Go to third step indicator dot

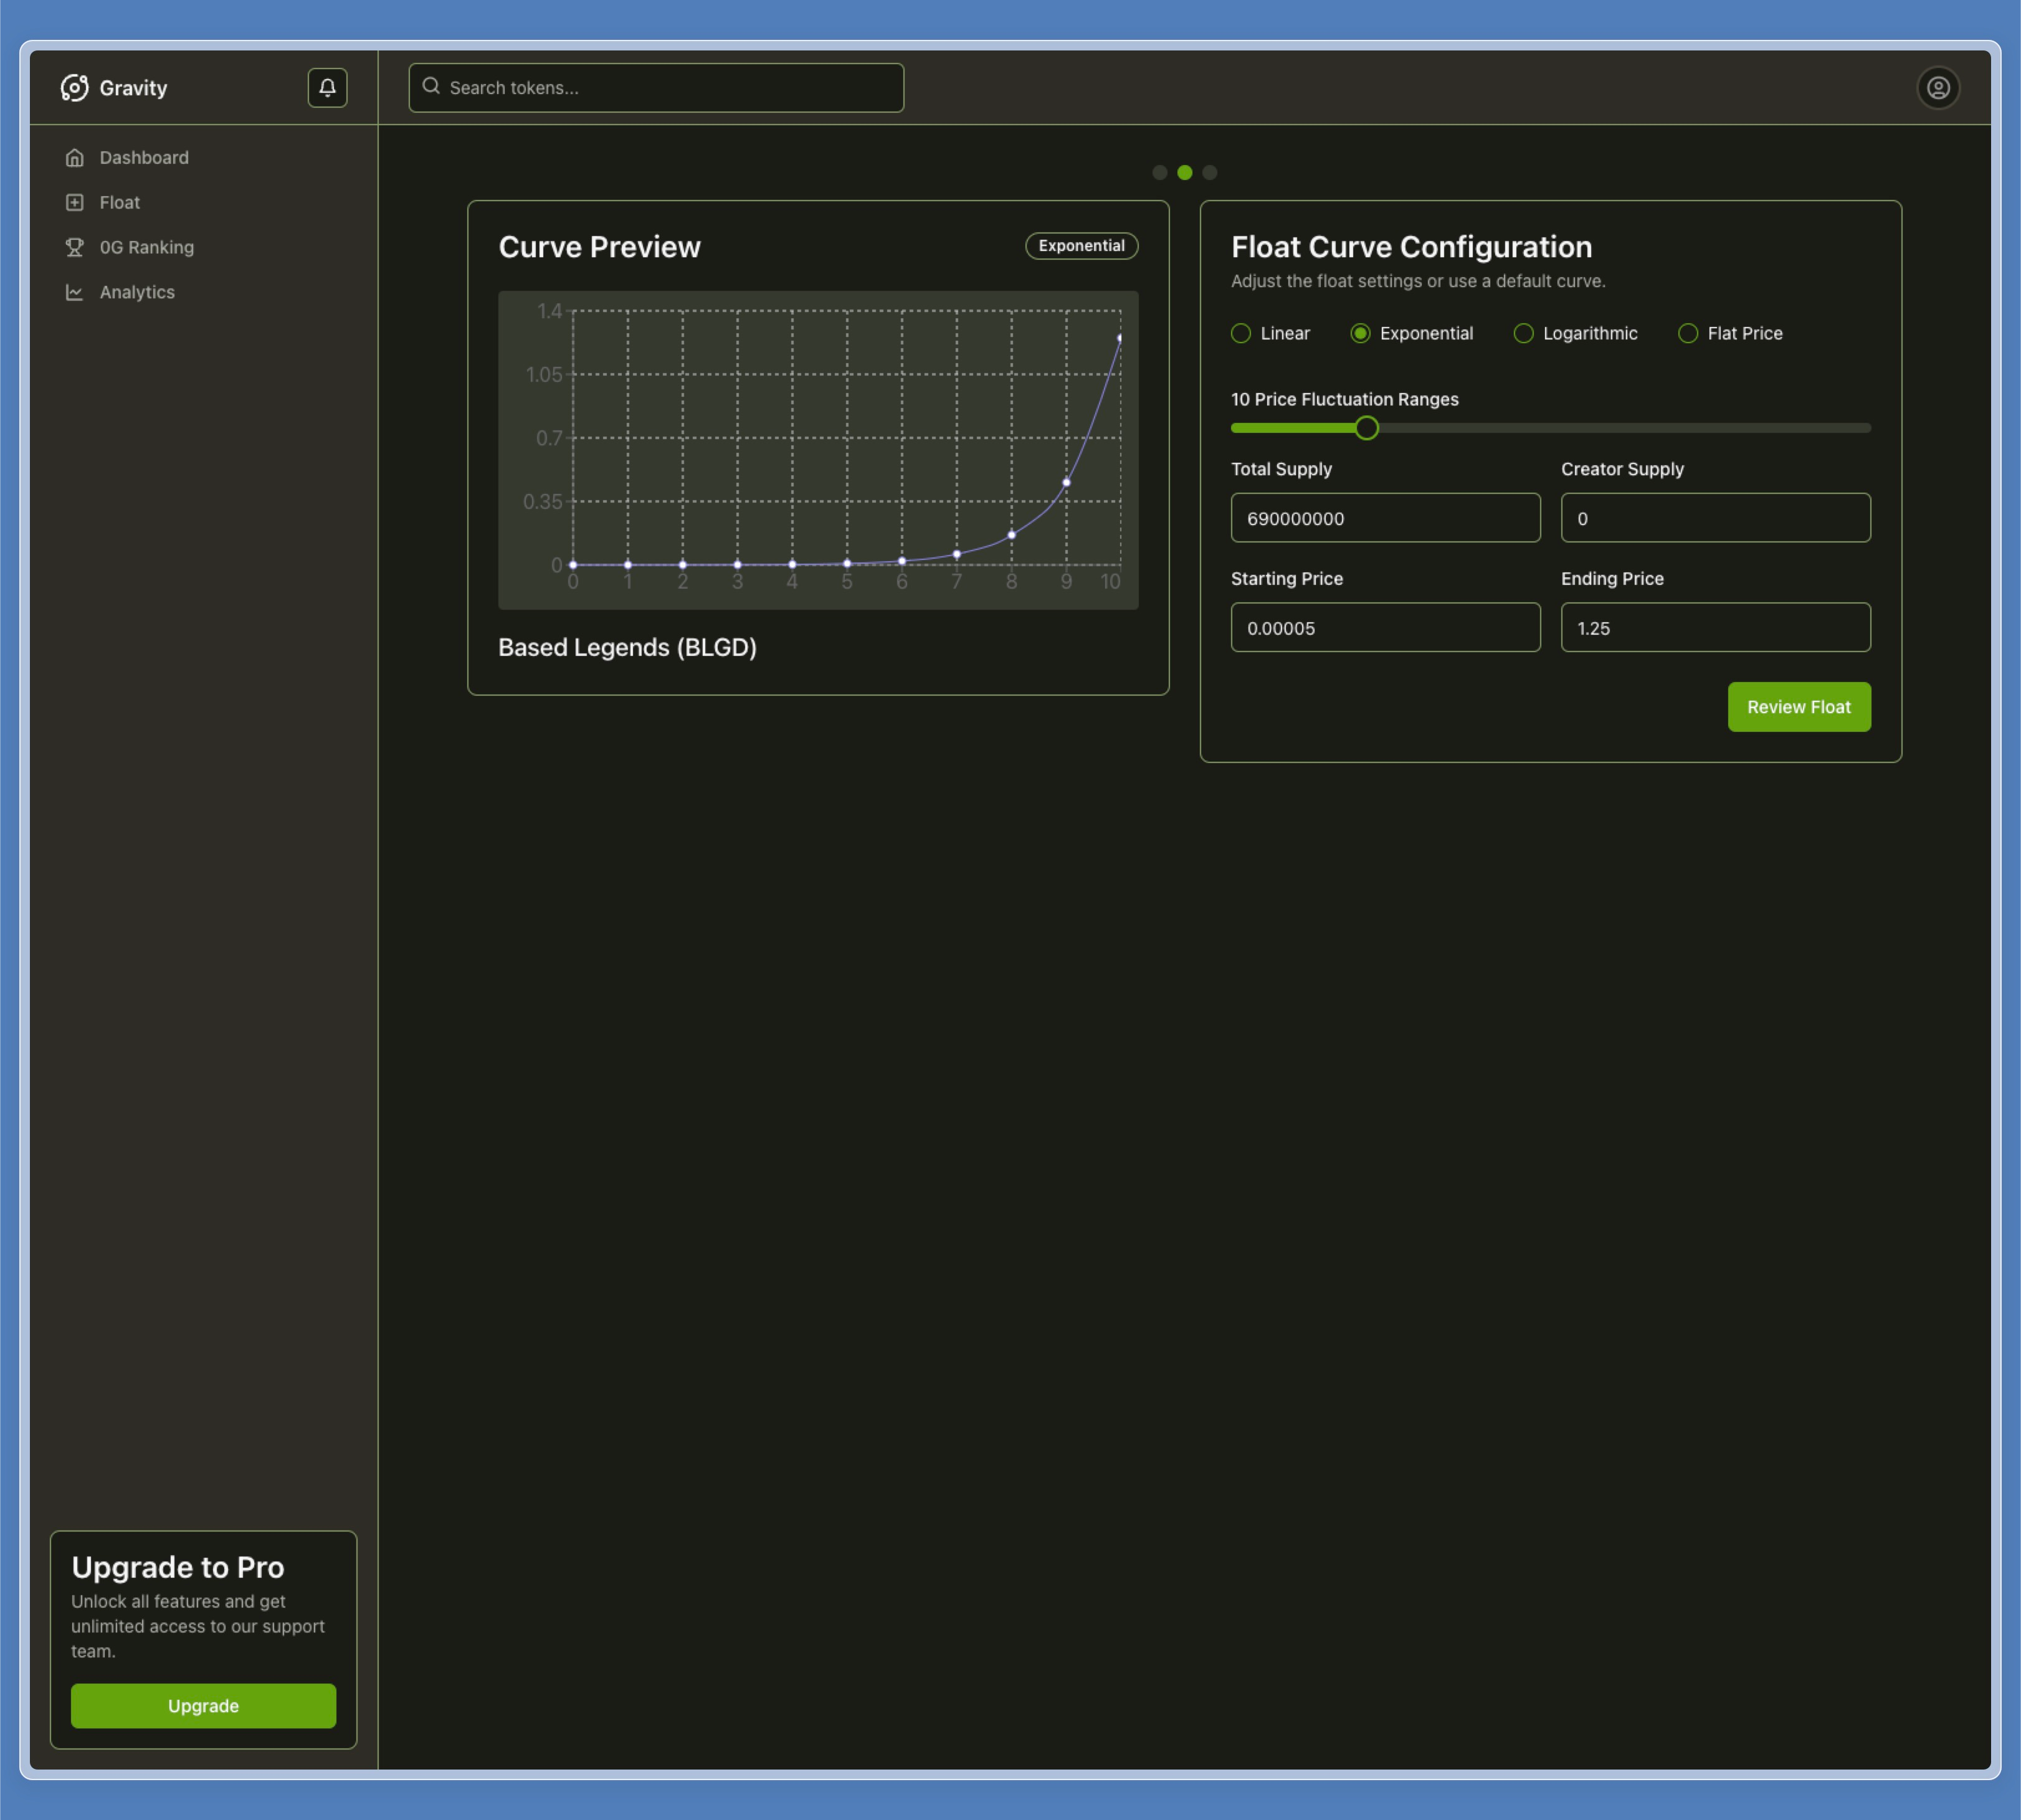[1210, 173]
